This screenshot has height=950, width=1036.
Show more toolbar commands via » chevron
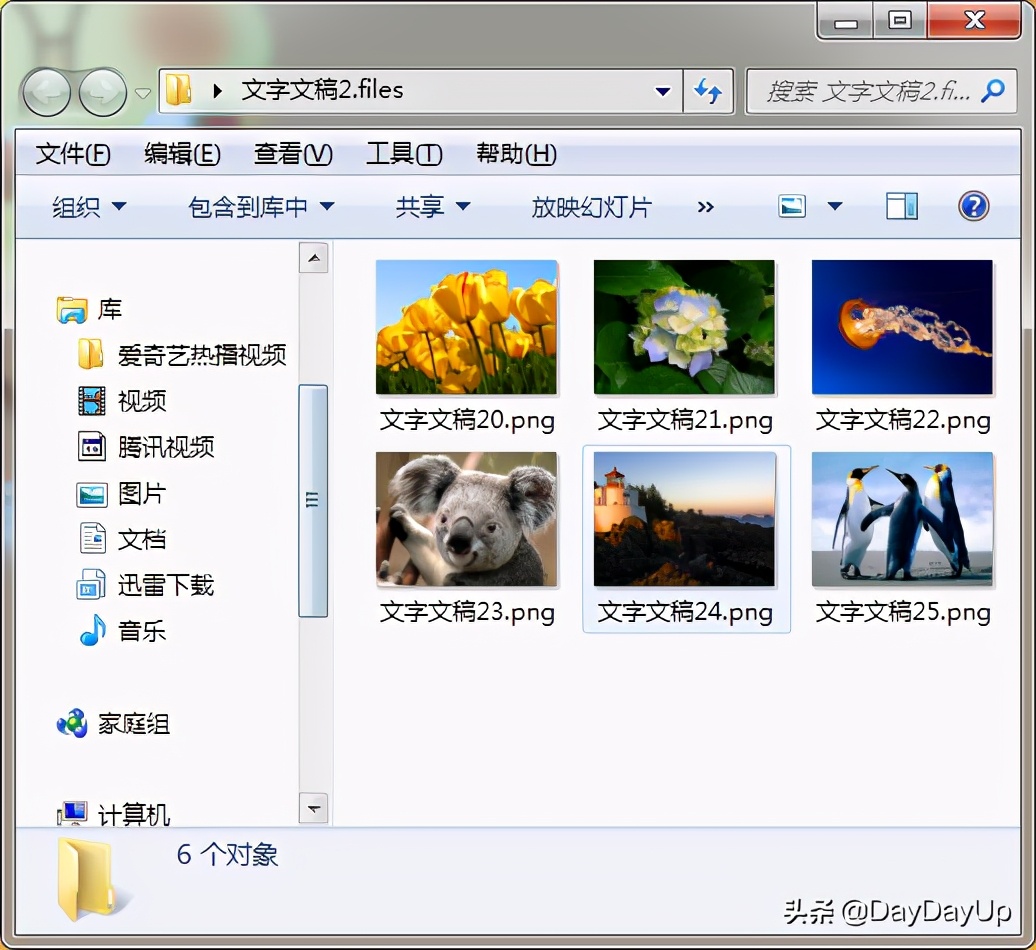pos(706,207)
